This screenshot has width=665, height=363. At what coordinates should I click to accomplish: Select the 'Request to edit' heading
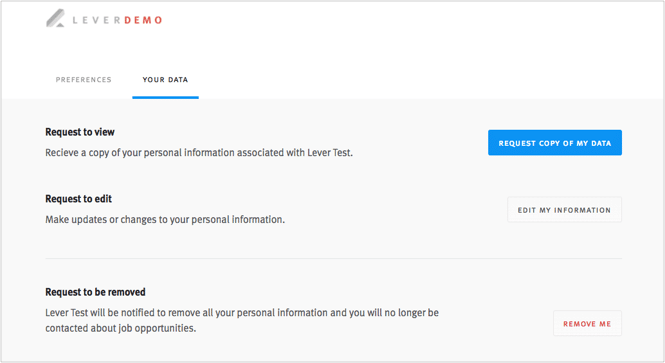pos(78,199)
